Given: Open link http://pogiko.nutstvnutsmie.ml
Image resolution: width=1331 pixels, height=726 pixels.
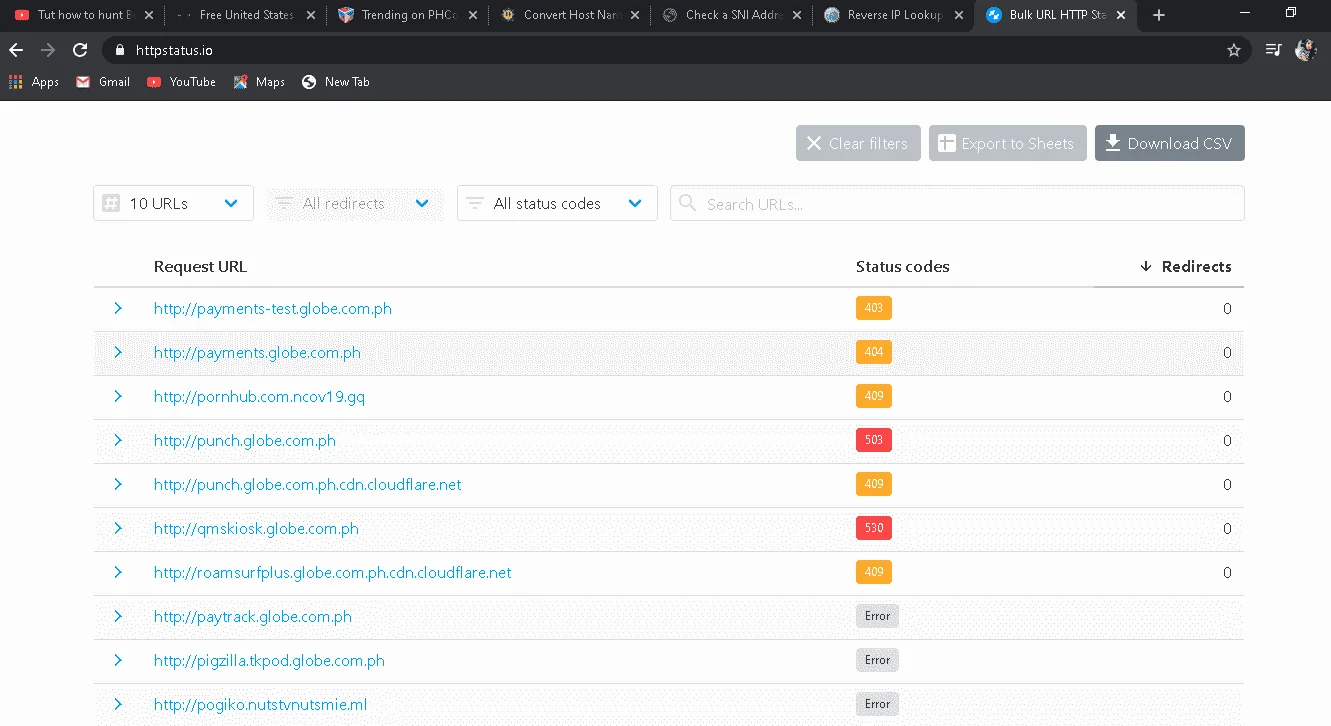Looking at the screenshot, I should tap(260, 705).
